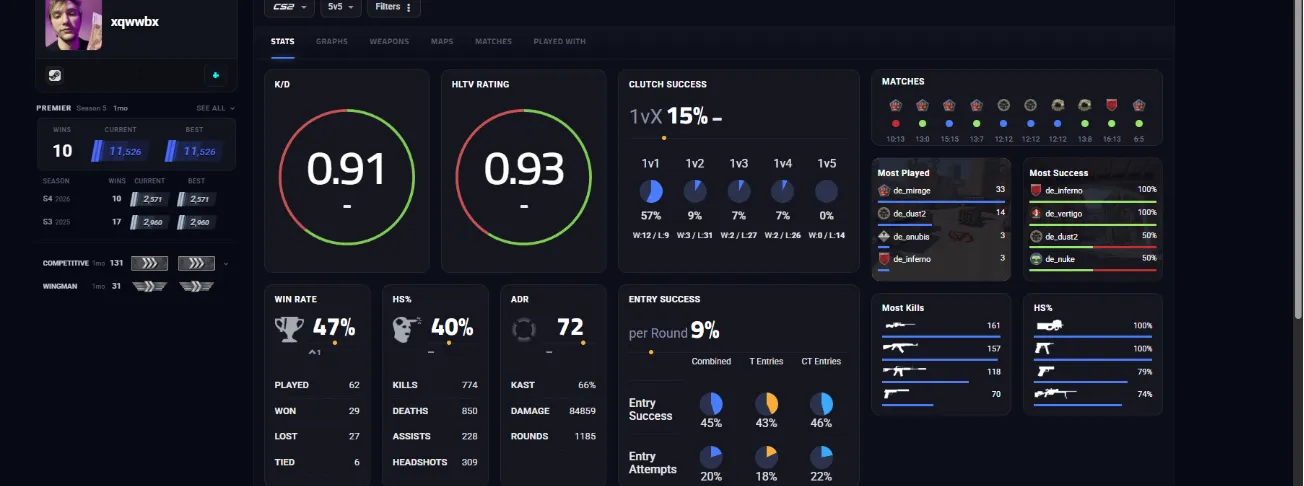Switch to the GRAPHS tab

(x=332, y=42)
